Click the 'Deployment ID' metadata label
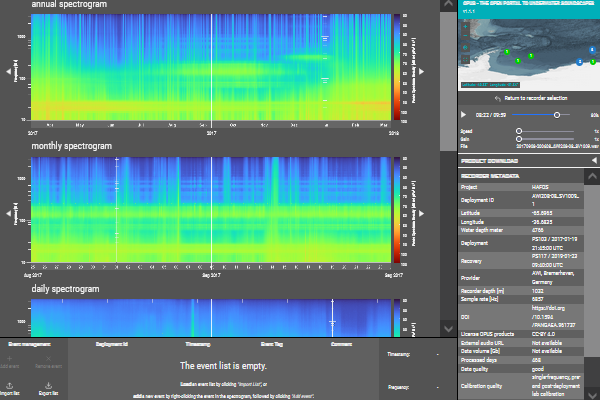The width and height of the screenshot is (600, 400). (x=477, y=200)
